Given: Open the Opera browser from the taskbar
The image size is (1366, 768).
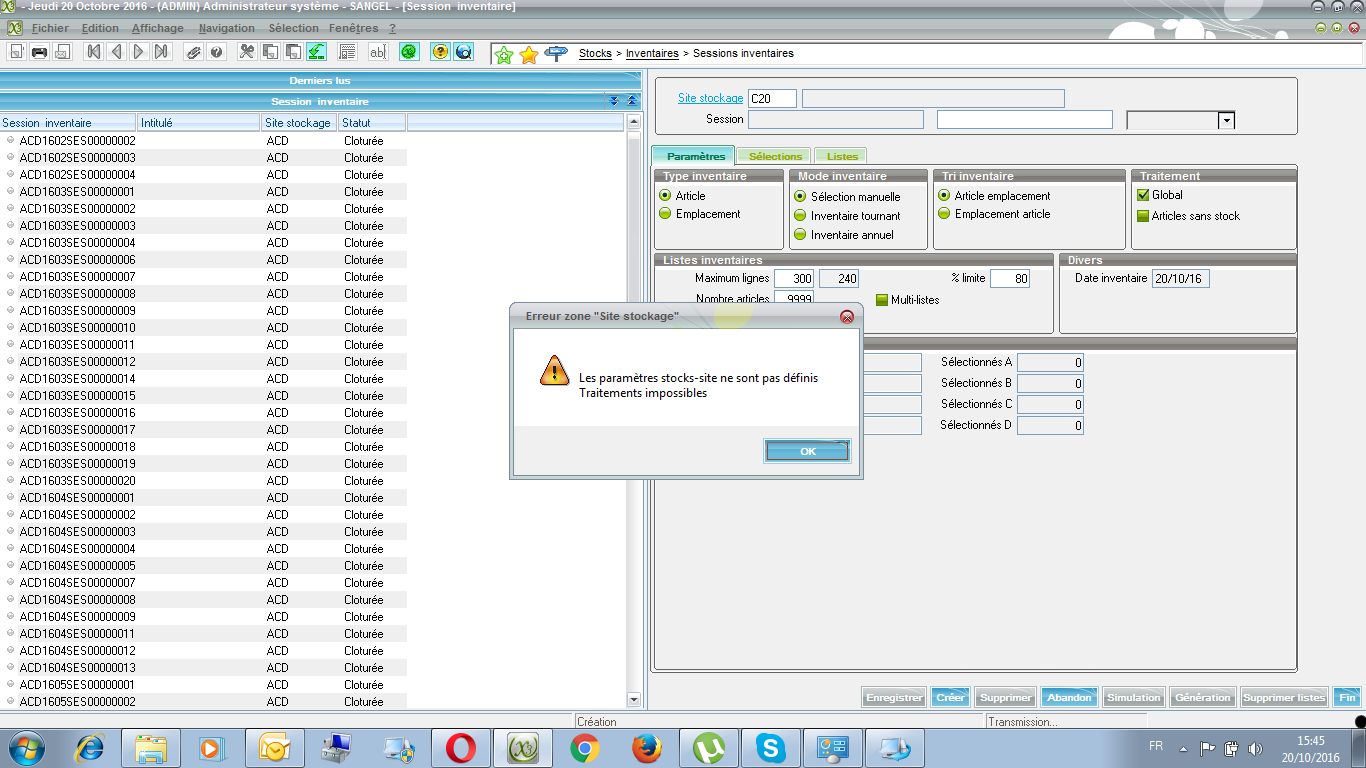Looking at the screenshot, I should click(461, 747).
